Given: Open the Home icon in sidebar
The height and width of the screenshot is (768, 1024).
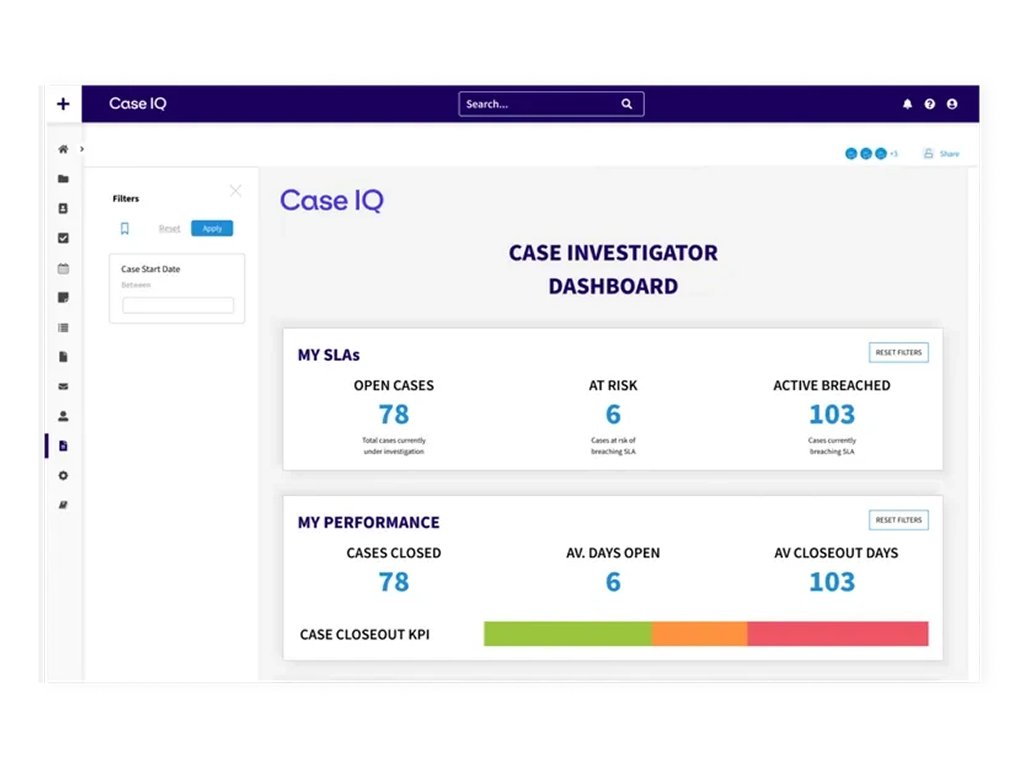Looking at the screenshot, I should (63, 149).
